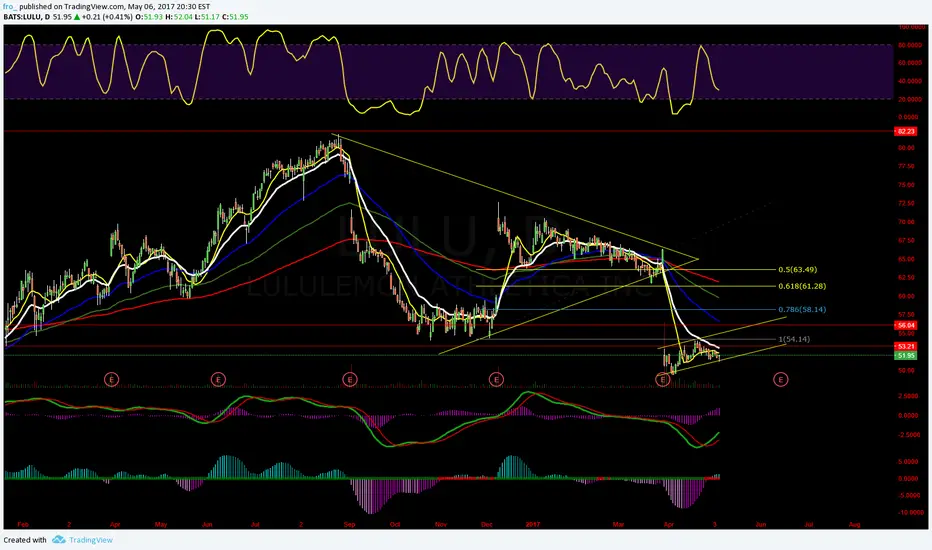Click the '57.50' price axis value
The image size is (932, 550).
tap(906, 315)
